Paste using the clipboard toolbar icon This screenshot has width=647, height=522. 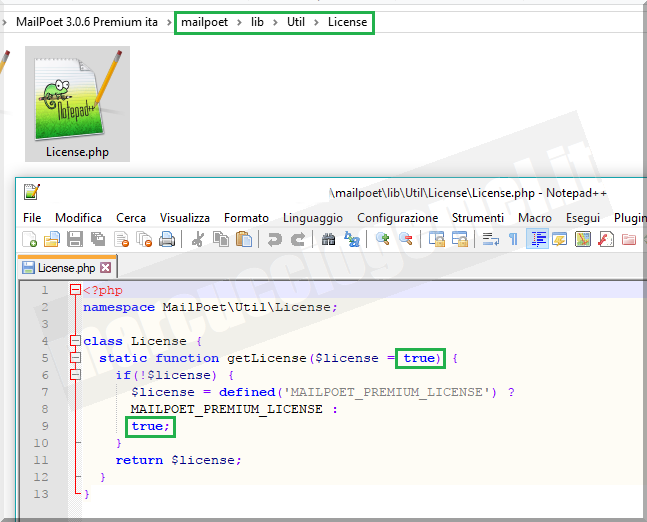[244, 239]
